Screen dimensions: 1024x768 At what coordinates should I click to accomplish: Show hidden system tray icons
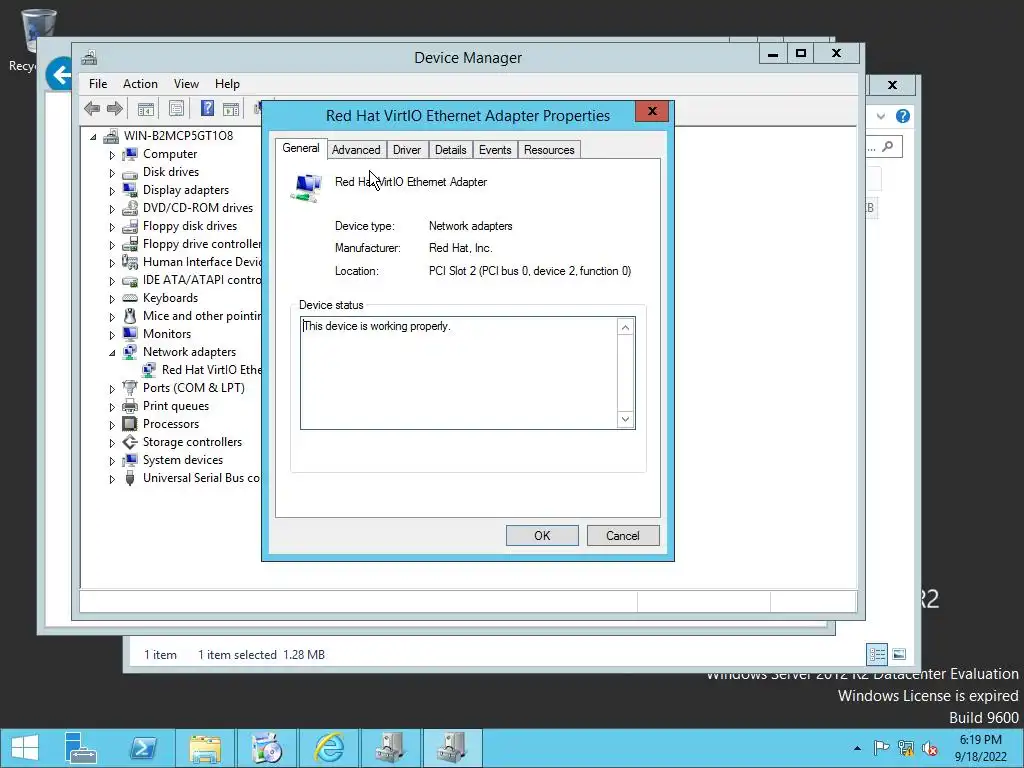click(857, 748)
